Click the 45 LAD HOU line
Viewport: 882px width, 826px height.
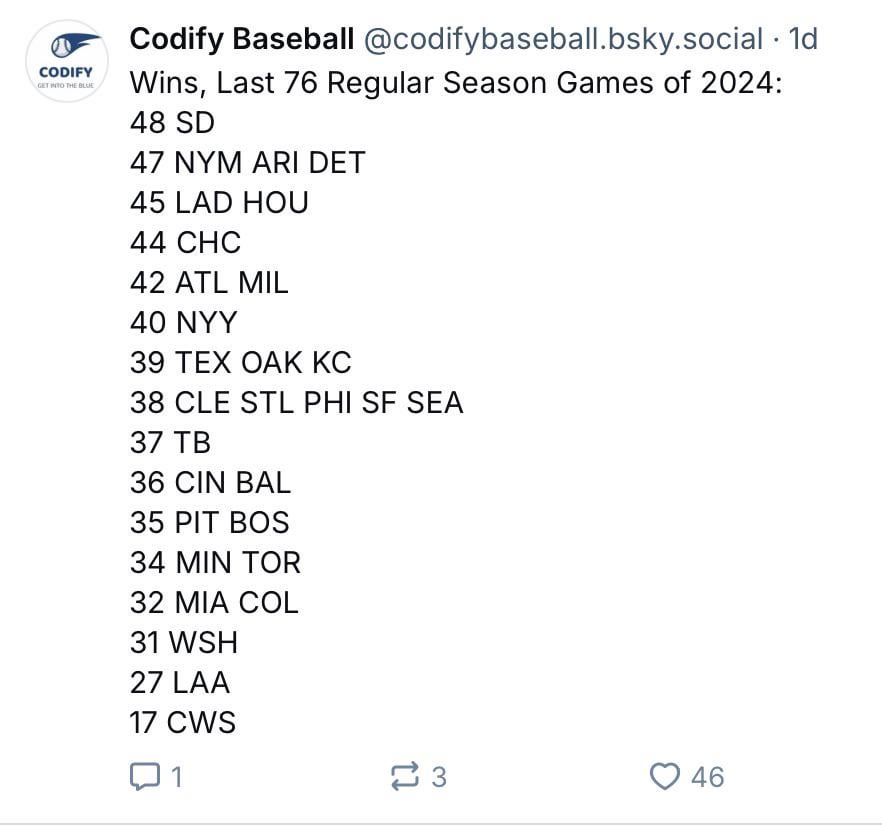(x=219, y=202)
